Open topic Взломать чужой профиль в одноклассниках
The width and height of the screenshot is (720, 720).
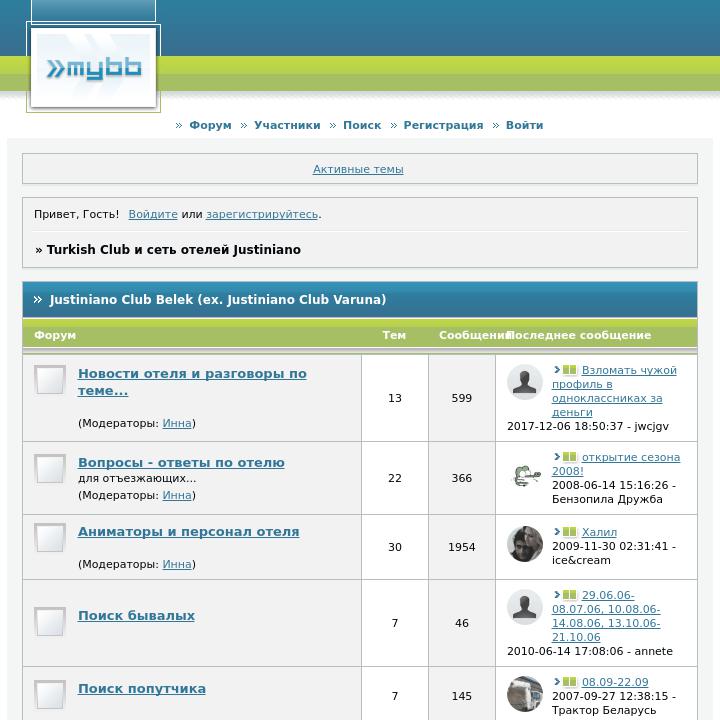point(614,391)
